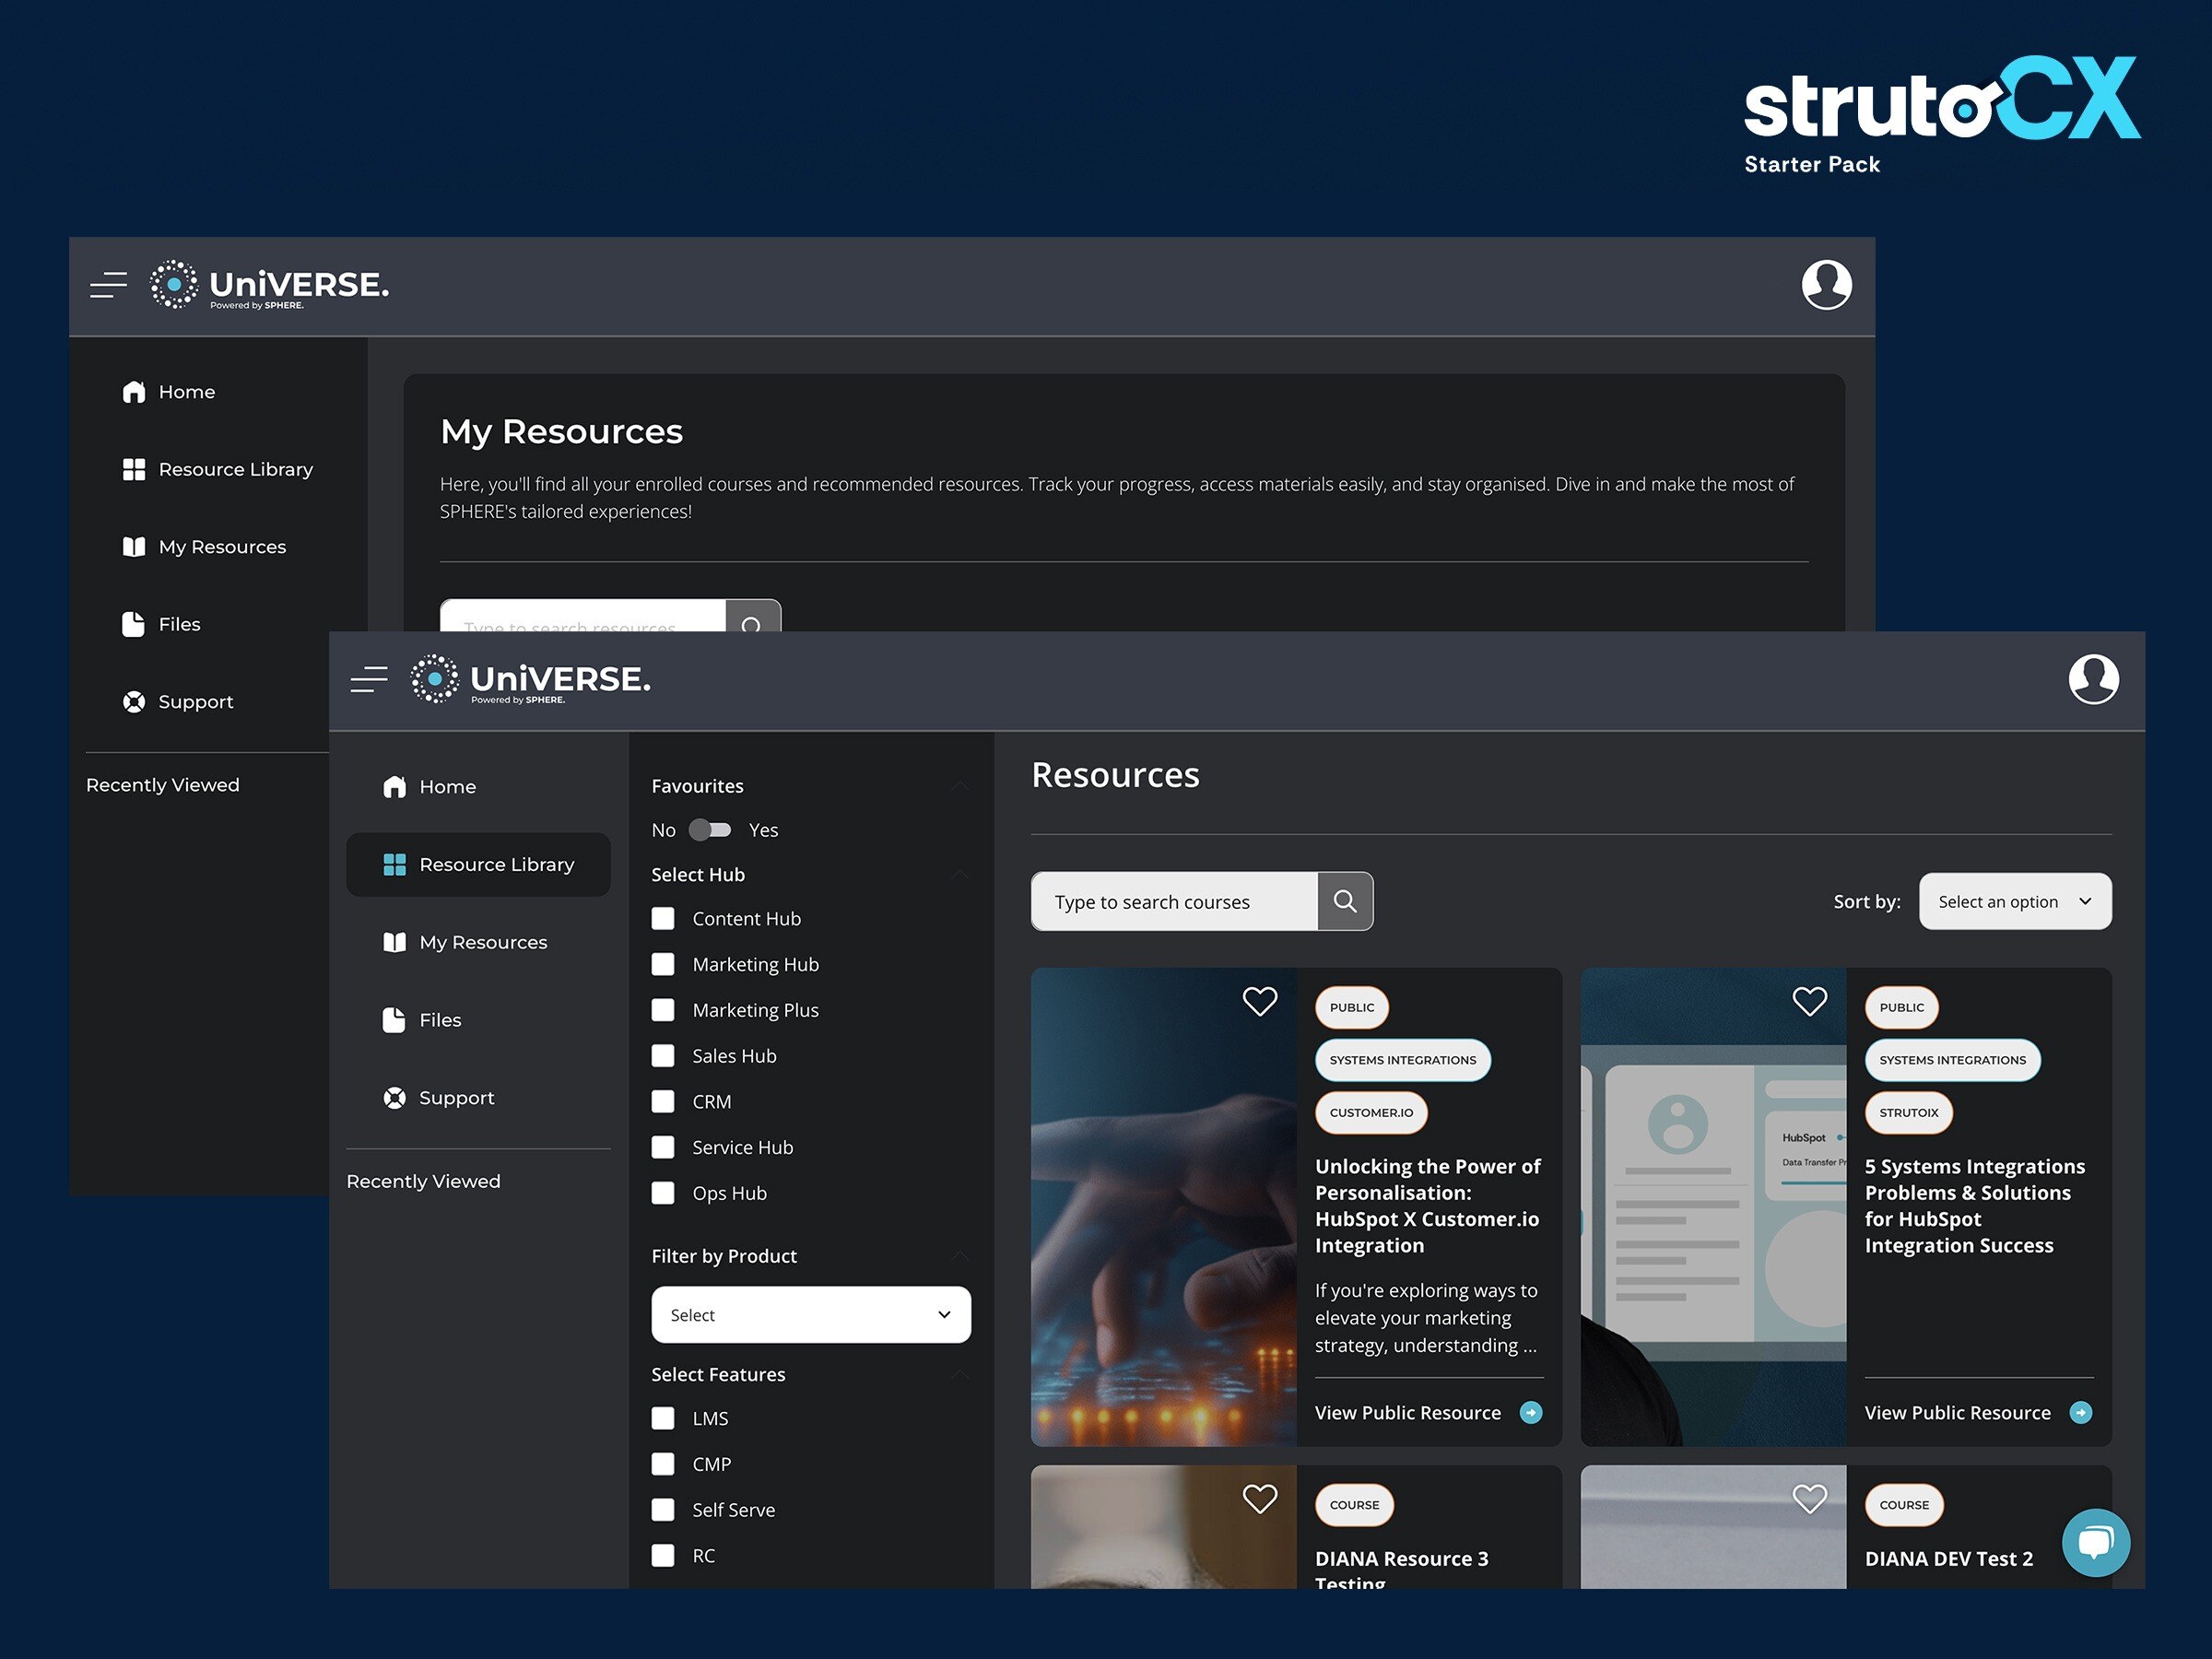The image size is (2212, 1659).
Task: Enable the LMS feature checkbox
Action: 663,1418
